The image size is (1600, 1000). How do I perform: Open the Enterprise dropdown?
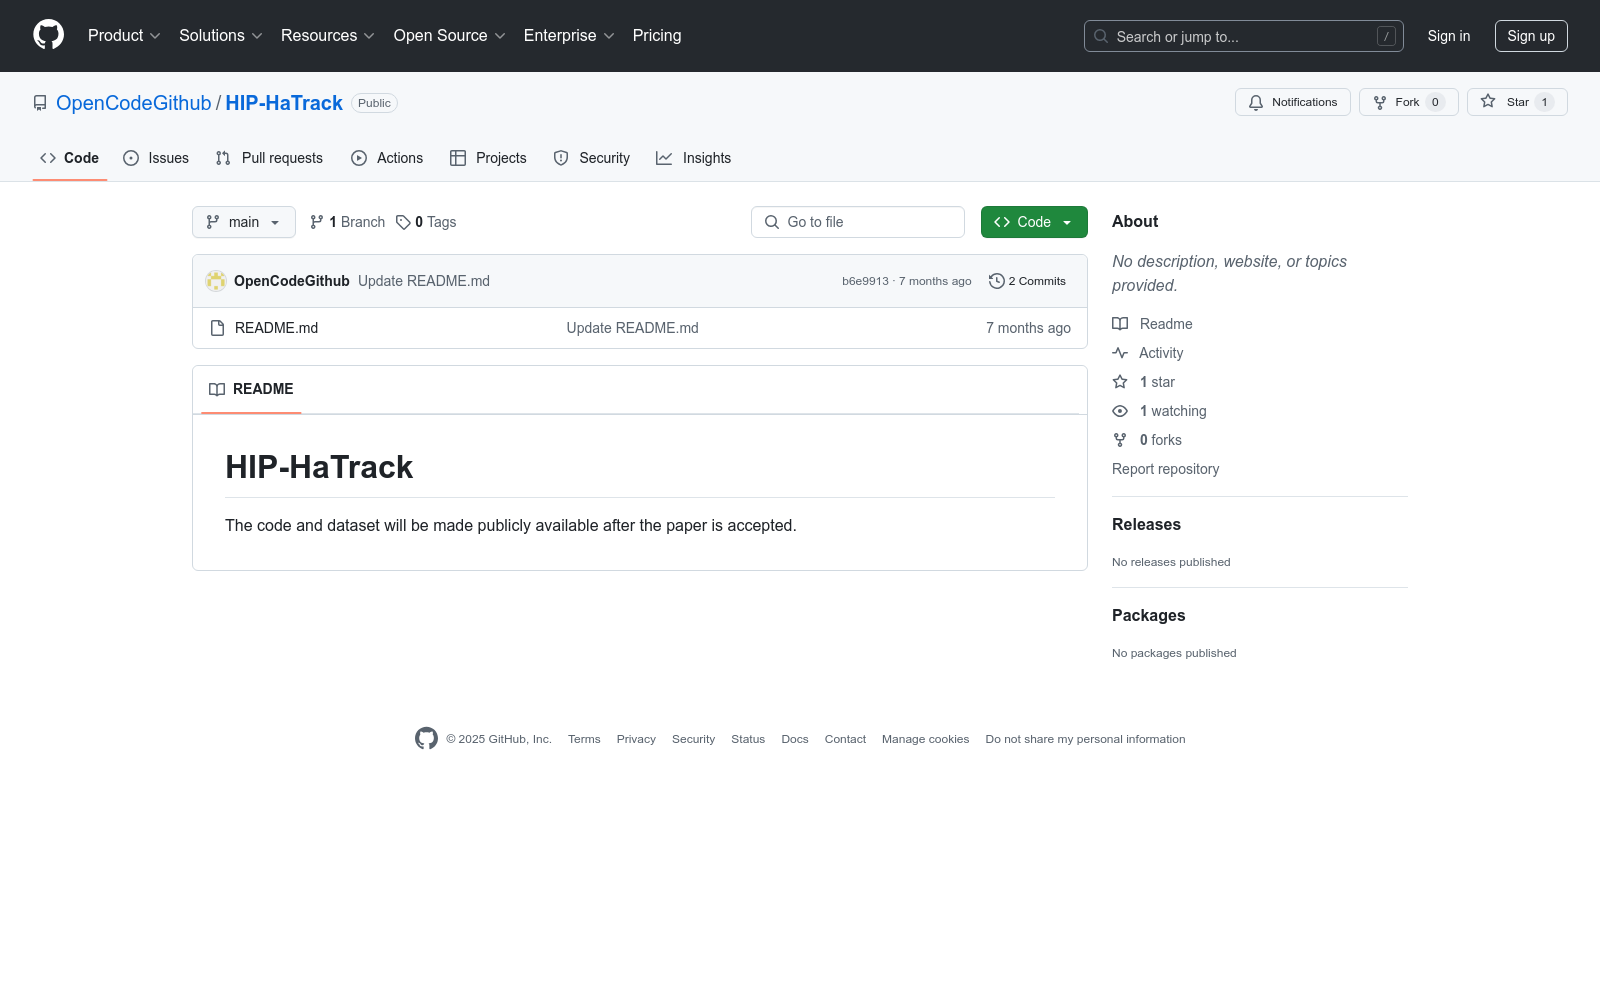pyautogui.click(x=569, y=36)
